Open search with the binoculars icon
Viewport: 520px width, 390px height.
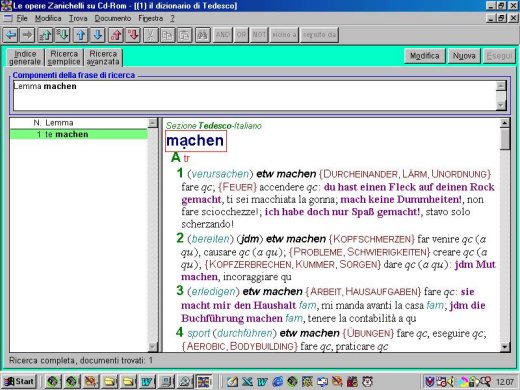(x=203, y=35)
